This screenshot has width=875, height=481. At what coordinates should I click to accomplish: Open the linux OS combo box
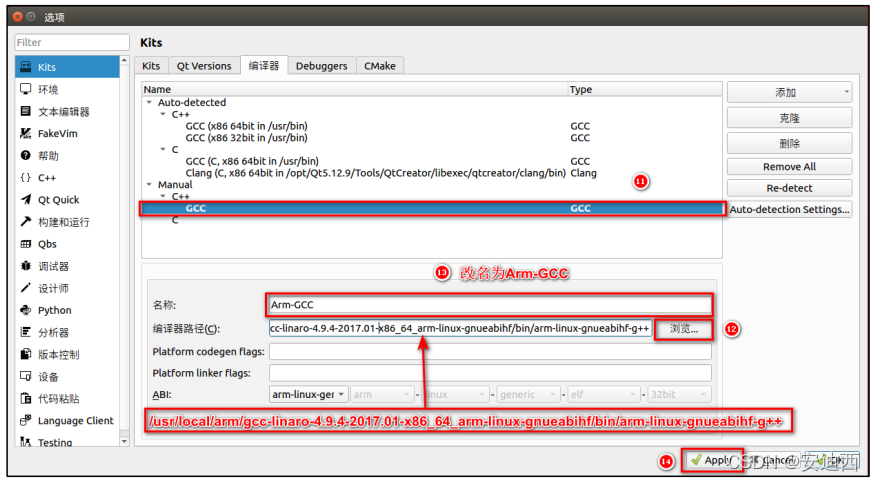[455, 395]
